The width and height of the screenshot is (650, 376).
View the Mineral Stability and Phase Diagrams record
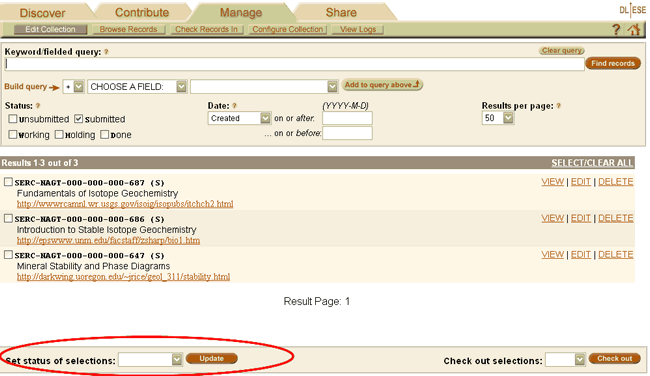[553, 255]
